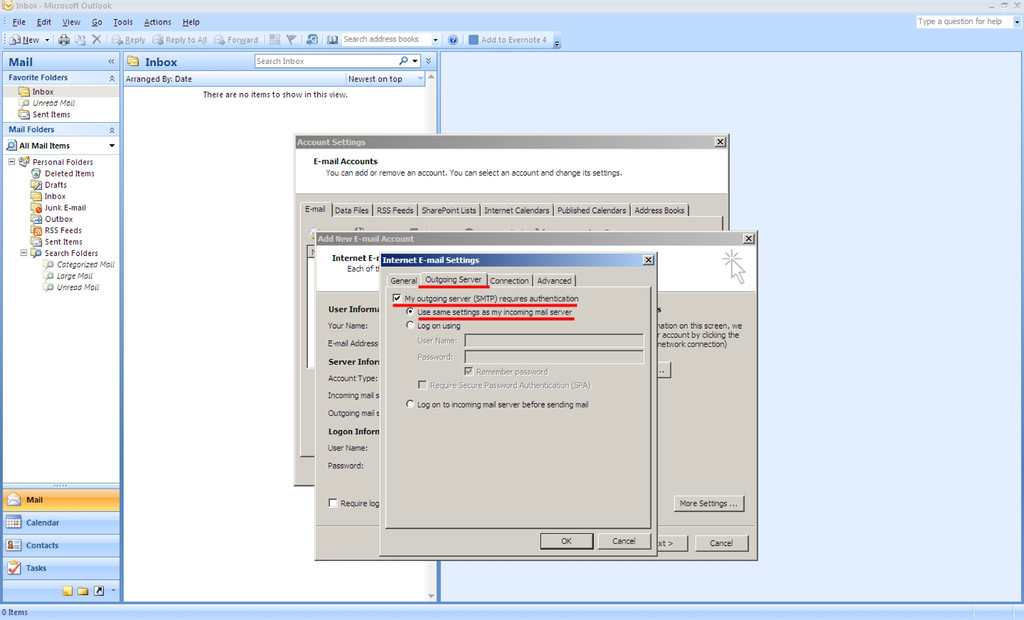Click the Move to Folder toolbar icon
Screen dimensions: 1024x620
tap(80, 40)
